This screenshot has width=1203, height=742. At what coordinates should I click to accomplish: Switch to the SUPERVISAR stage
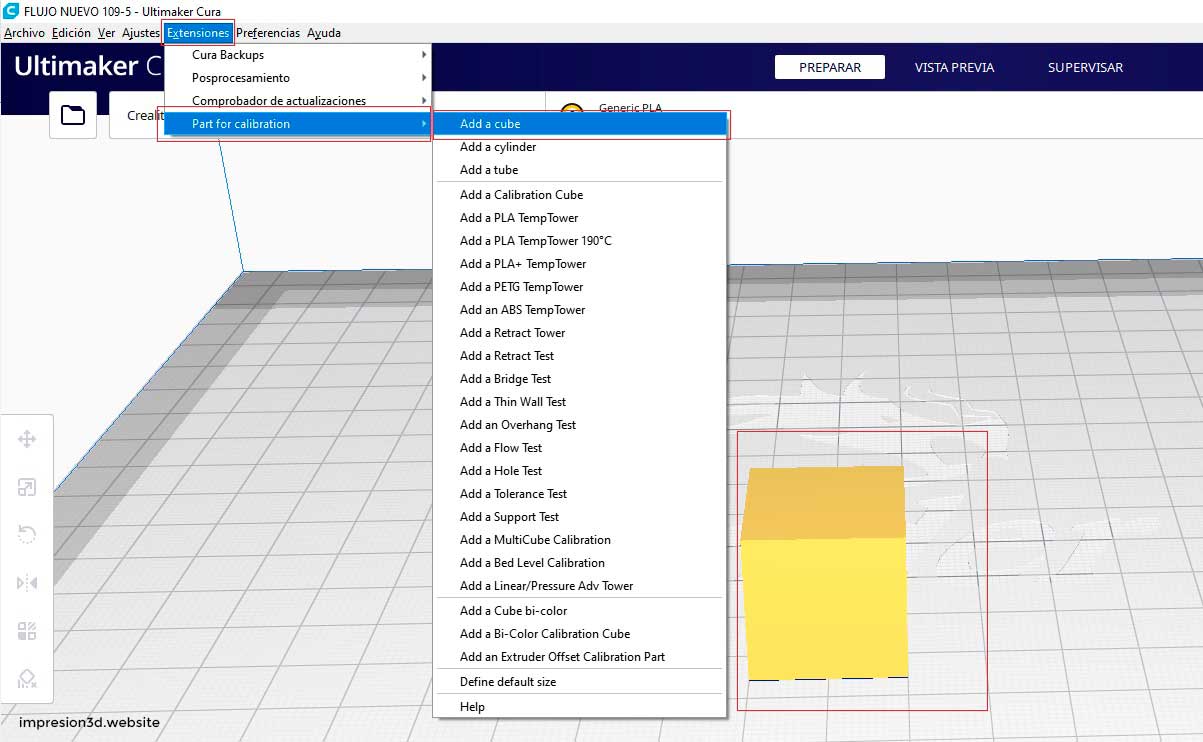coord(1085,67)
